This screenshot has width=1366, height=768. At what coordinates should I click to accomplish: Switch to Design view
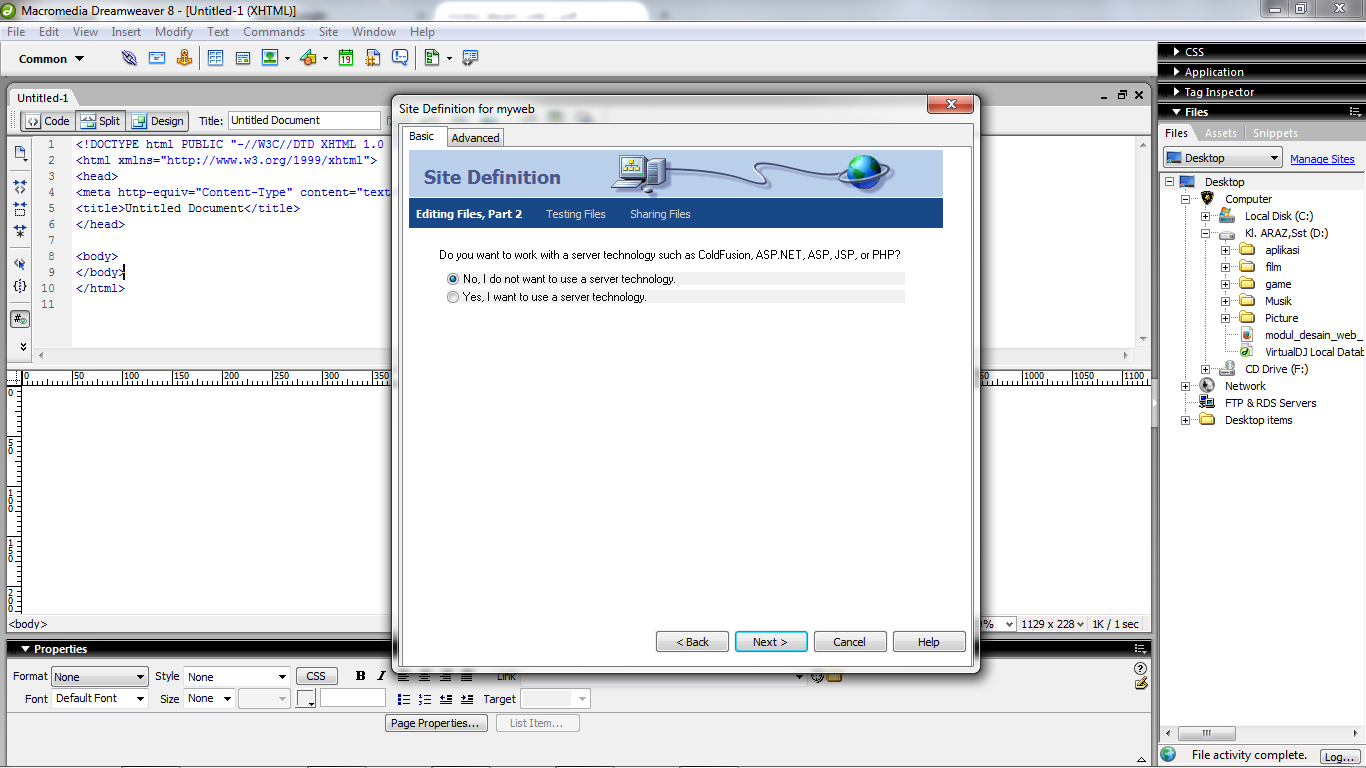coord(157,121)
